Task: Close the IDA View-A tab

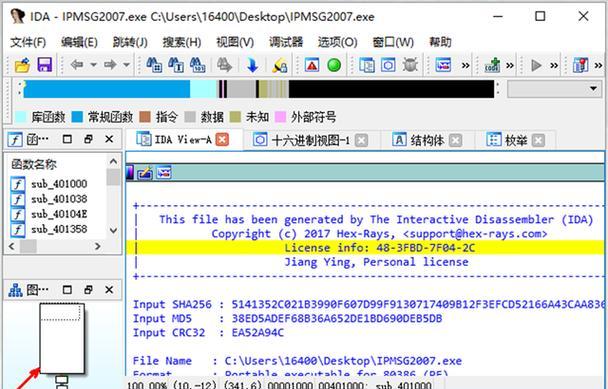Action: [x=222, y=140]
